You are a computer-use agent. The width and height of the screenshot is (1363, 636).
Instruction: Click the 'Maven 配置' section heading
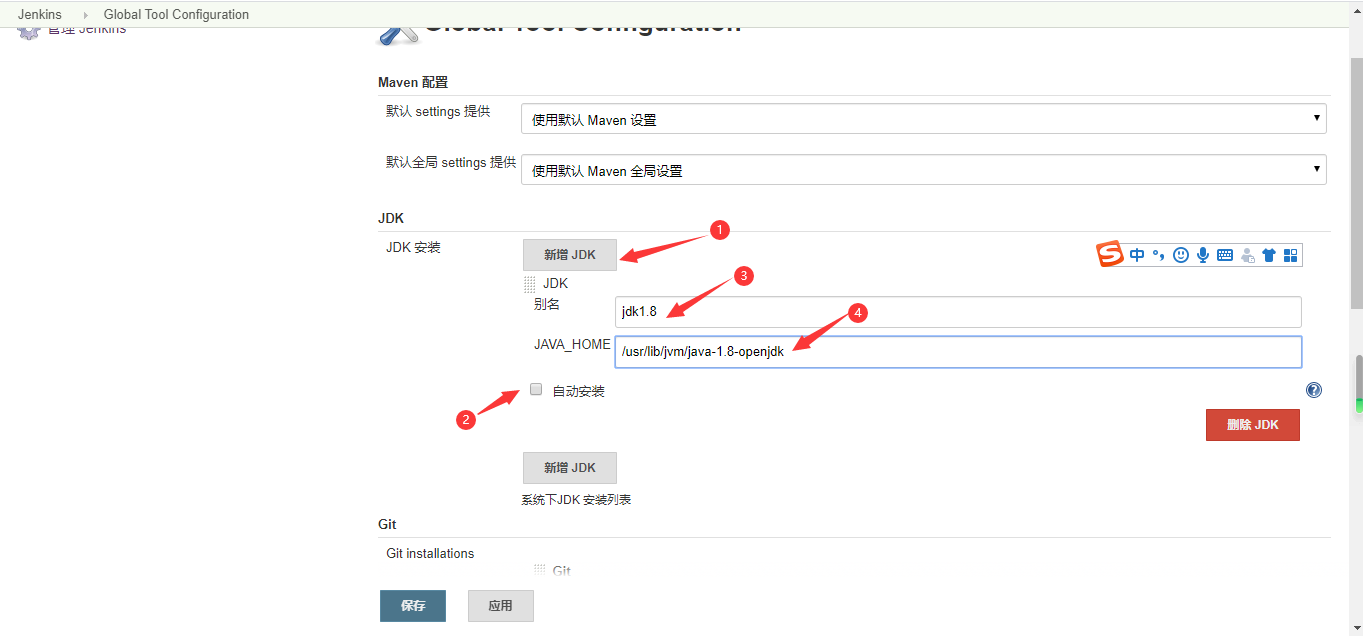(413, 82)
